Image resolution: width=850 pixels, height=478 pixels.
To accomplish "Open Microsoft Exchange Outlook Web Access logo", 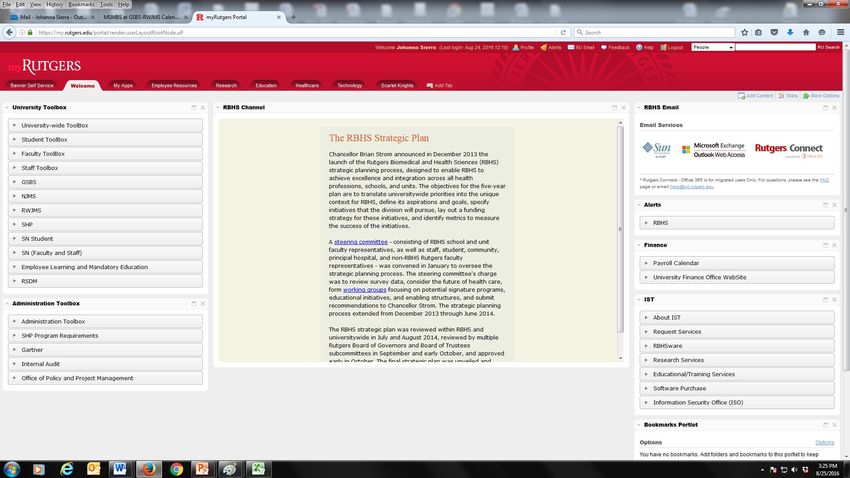I will pyautogui.click(x=713, y=150).
